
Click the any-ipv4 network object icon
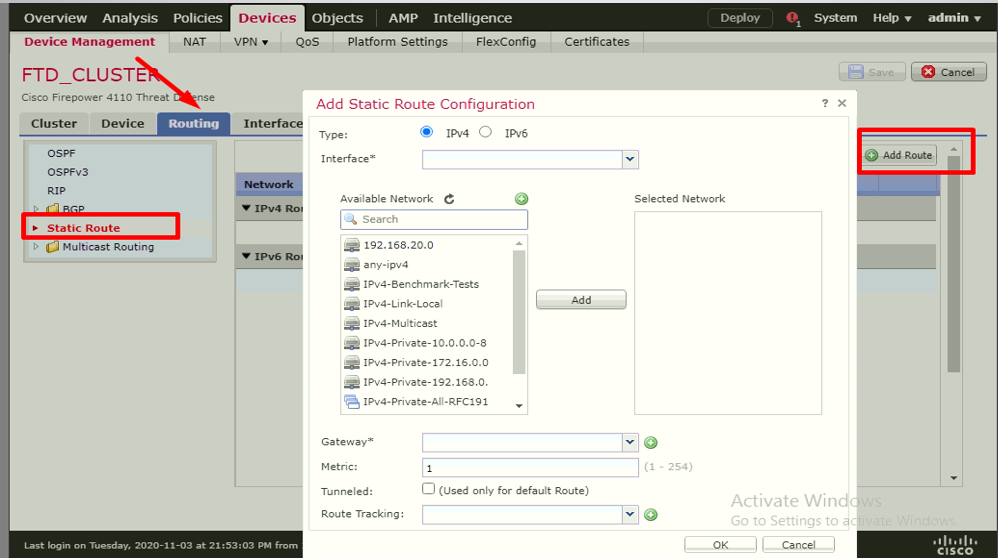coord(351,265)
